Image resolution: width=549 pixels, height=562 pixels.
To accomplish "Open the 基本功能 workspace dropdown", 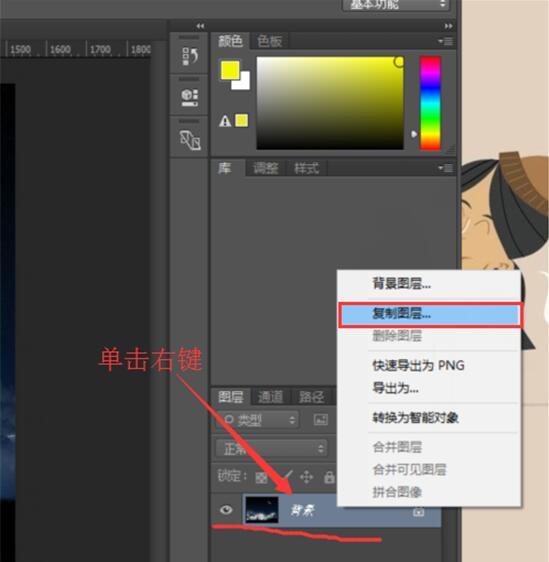I will [396, 5].
